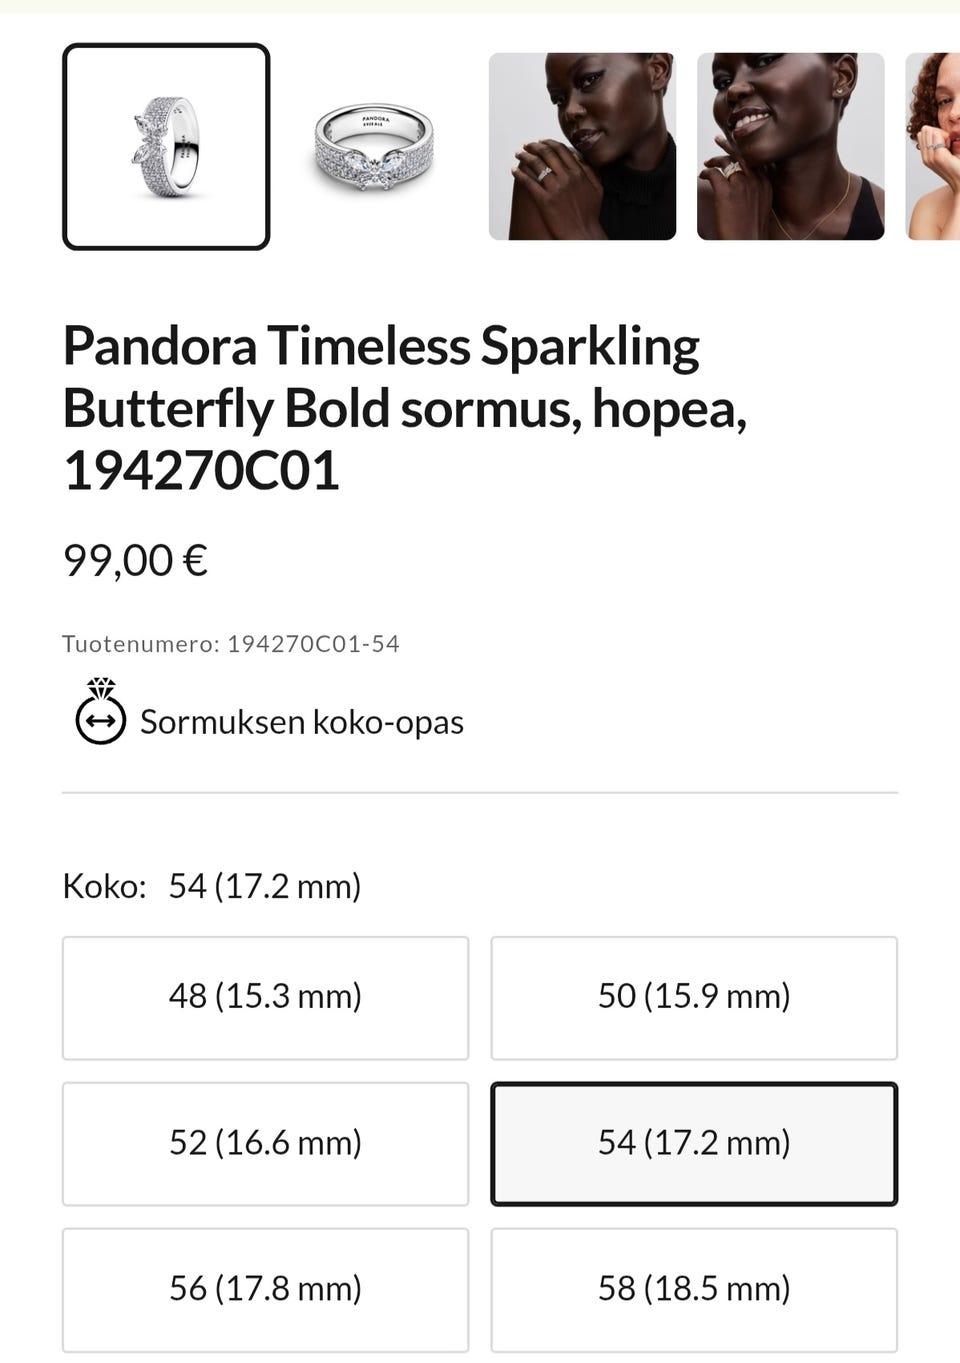Open the partially visible curly-haired model photo

(934, 147)
